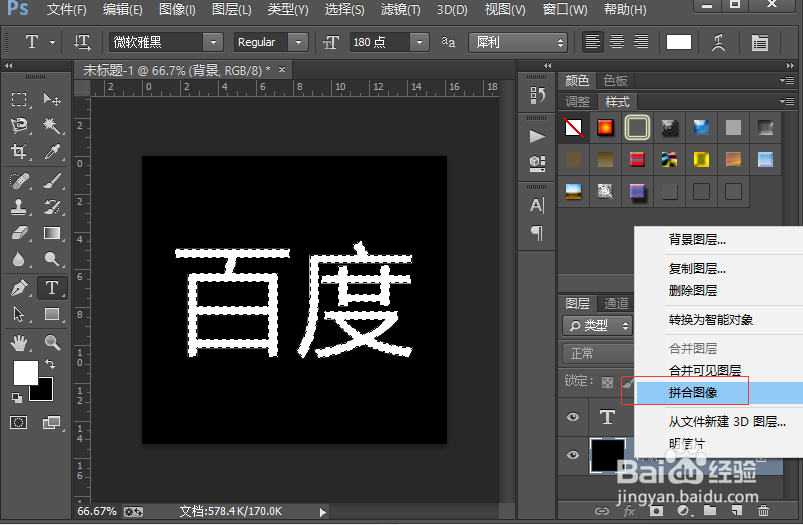Open Styles panel flyout menu

(787, 101)
